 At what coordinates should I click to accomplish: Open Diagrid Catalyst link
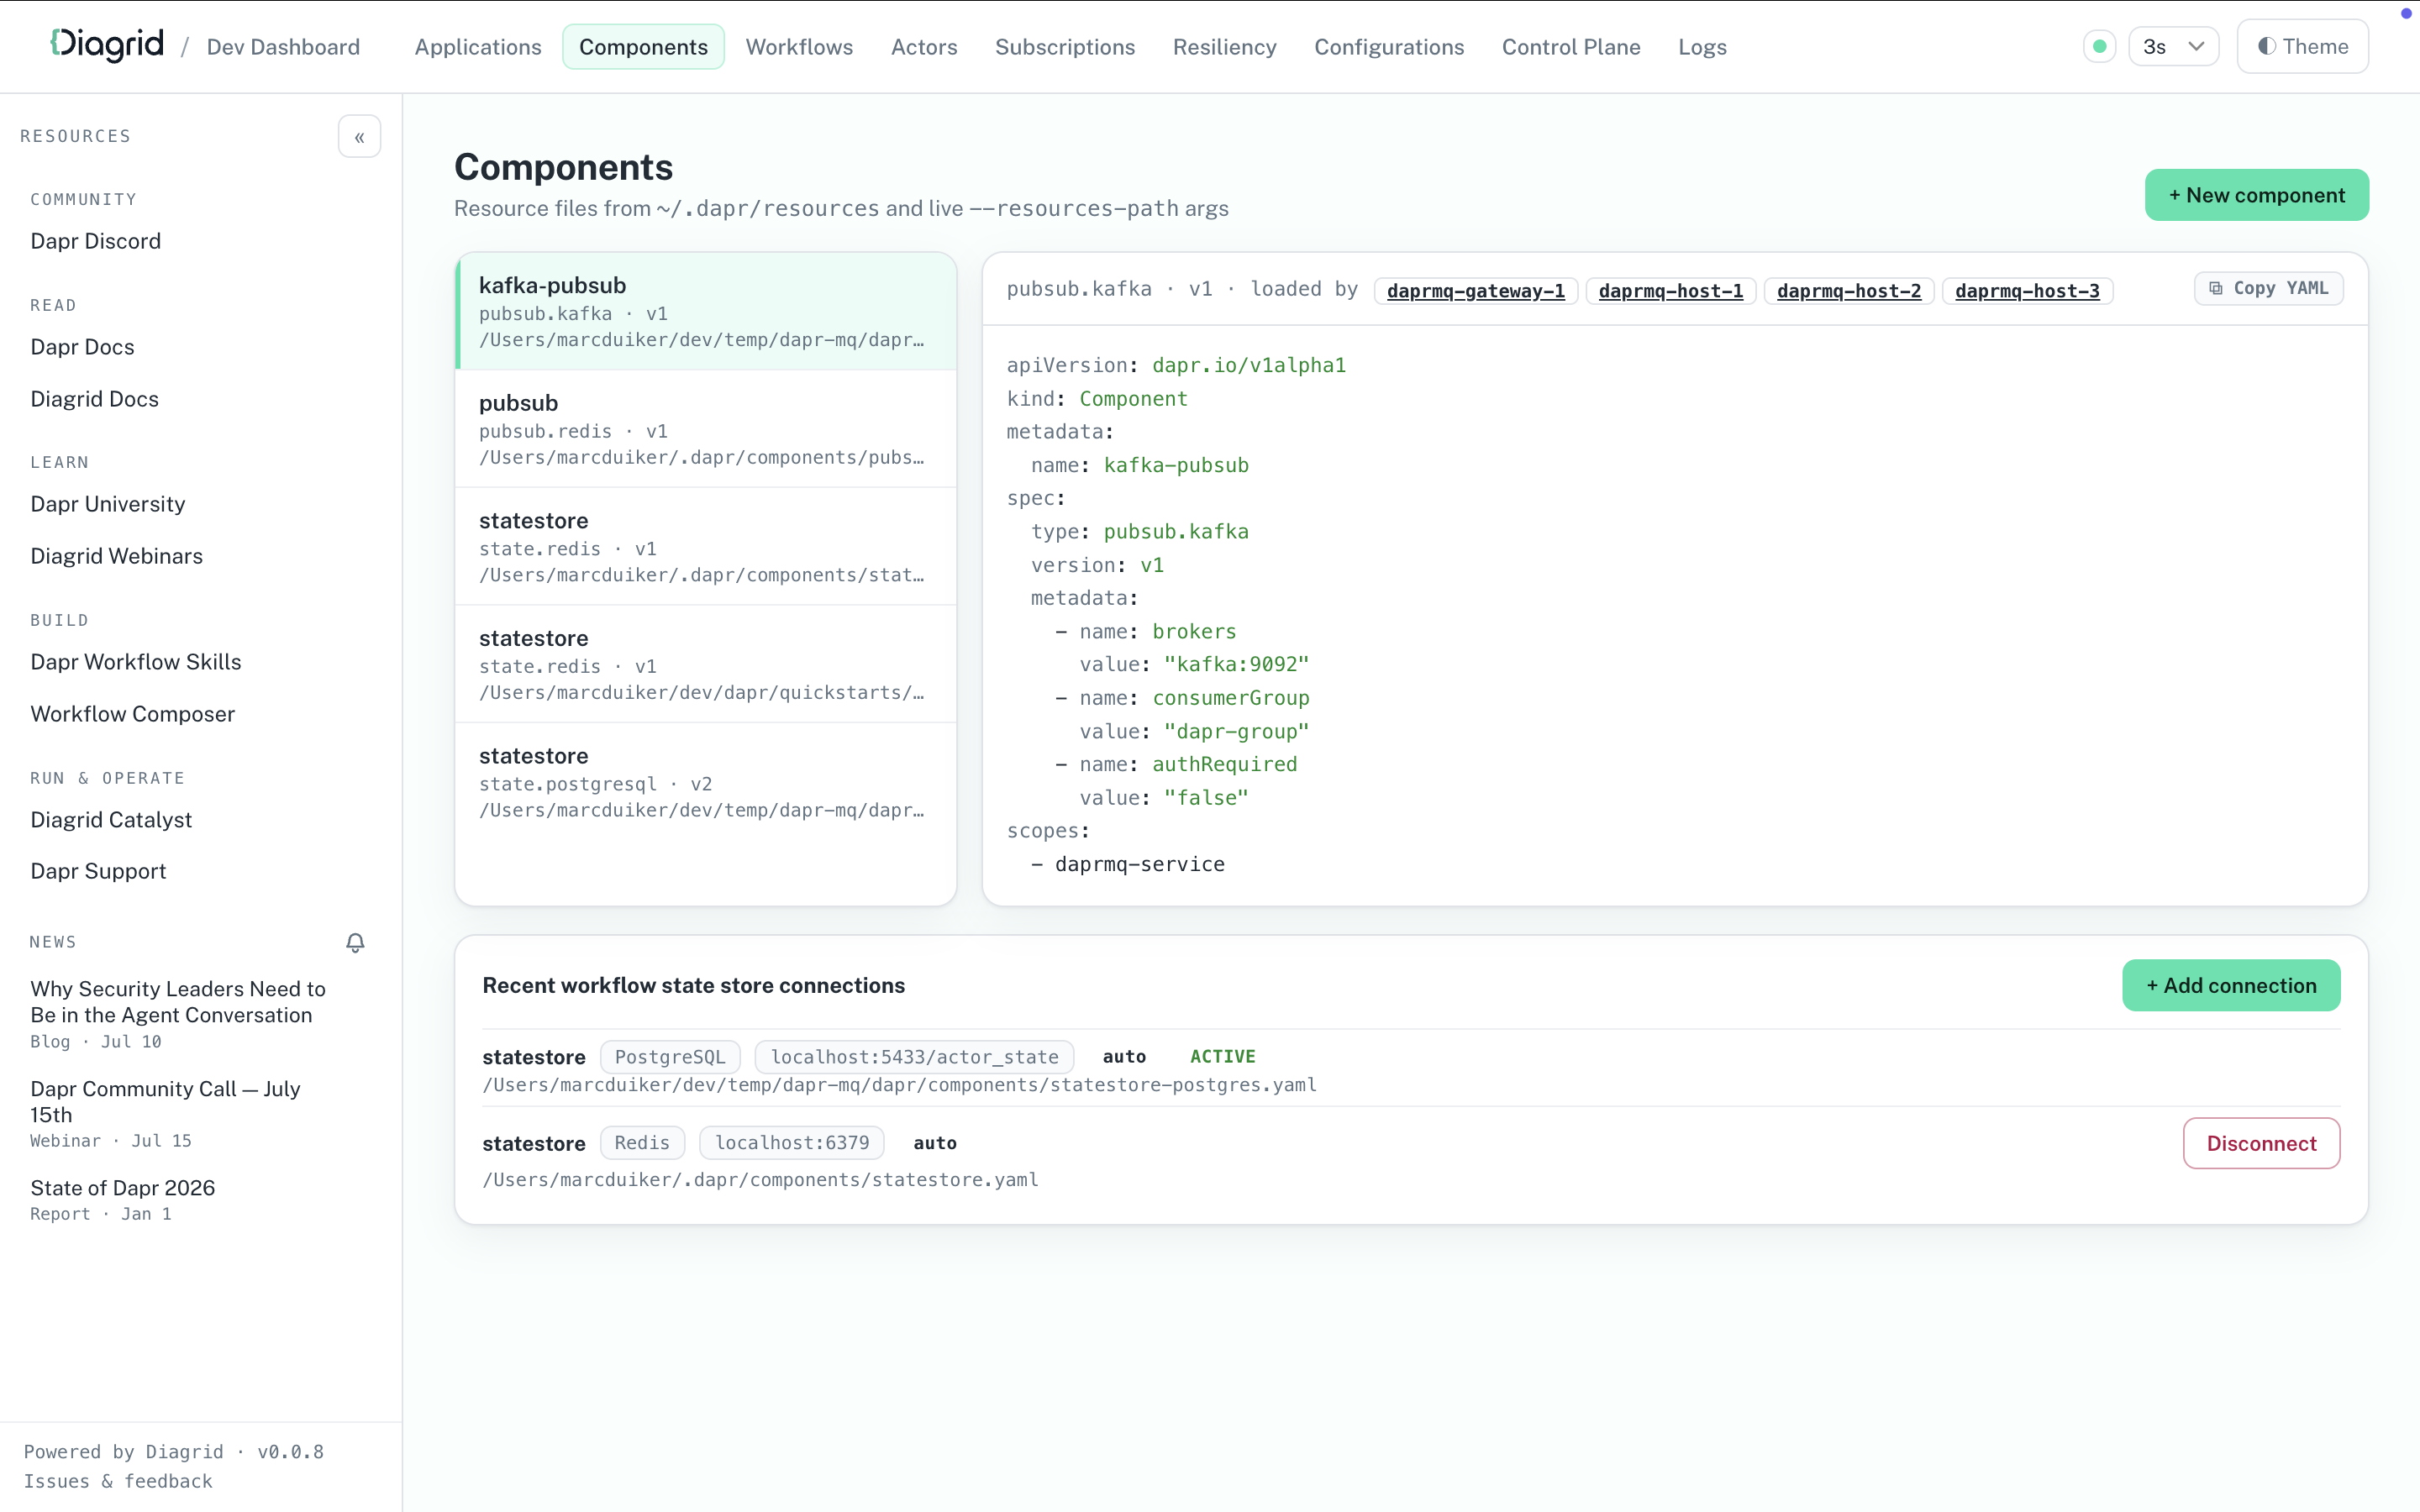click(x=111, y=820)
